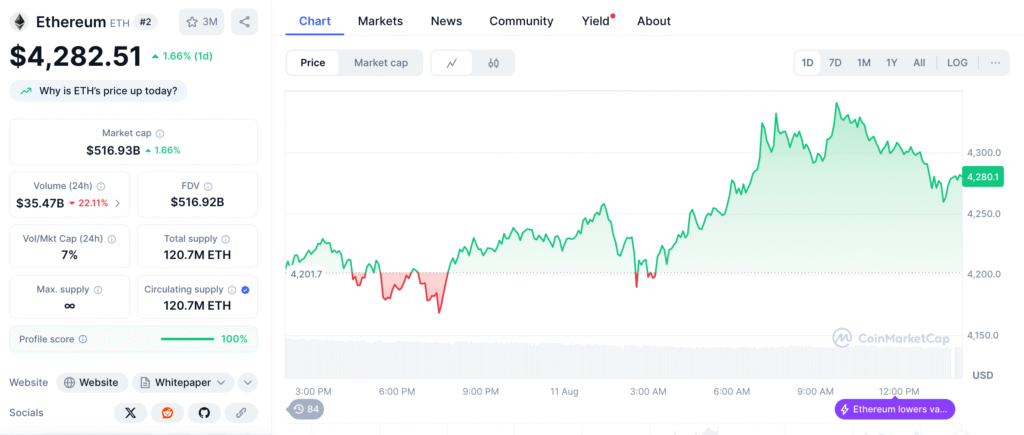Switch to the Community tab

coord(521,21)
